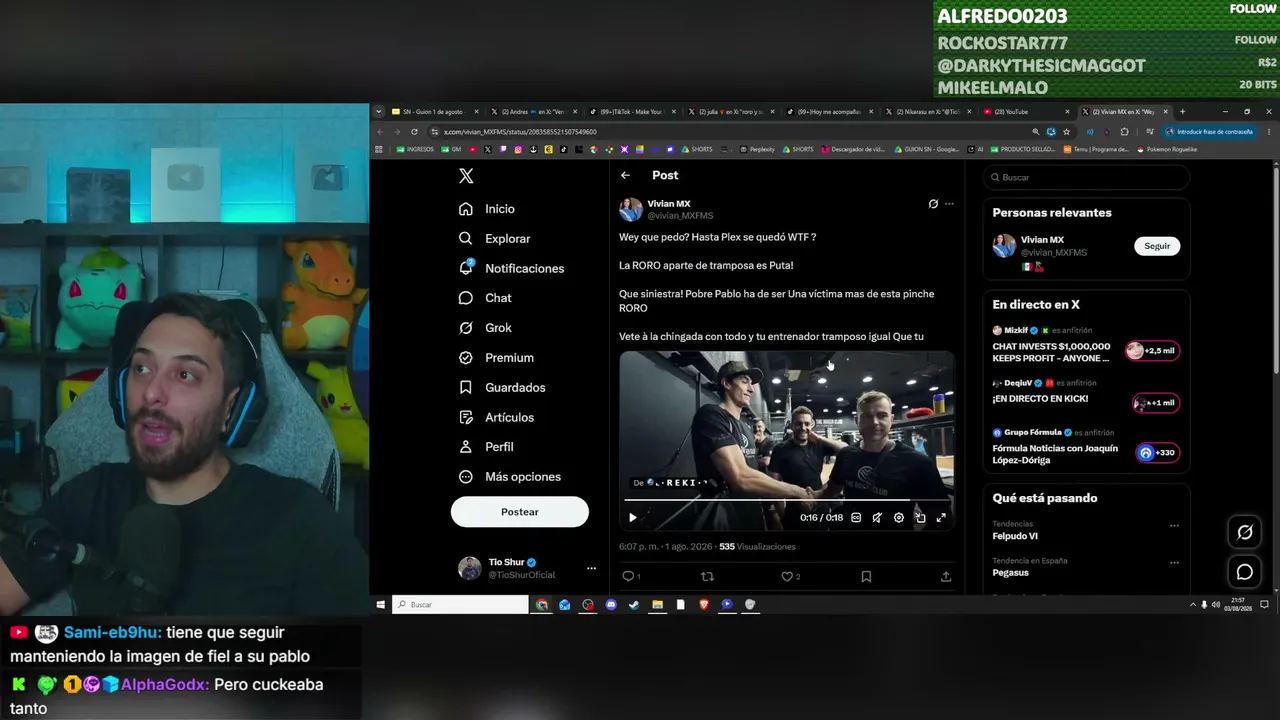Open Notificaciones in the X sidebar

tap(511, 268)
